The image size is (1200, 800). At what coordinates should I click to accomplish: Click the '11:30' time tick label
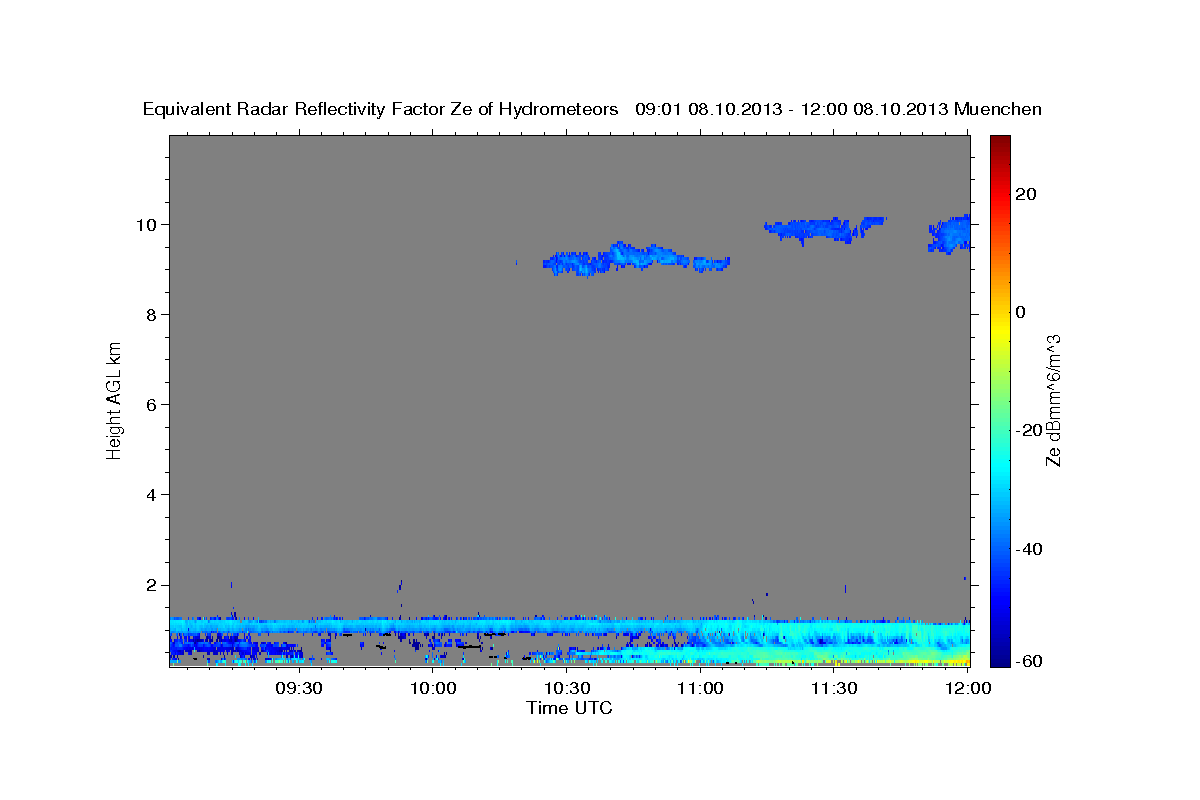tap(834, 688)
